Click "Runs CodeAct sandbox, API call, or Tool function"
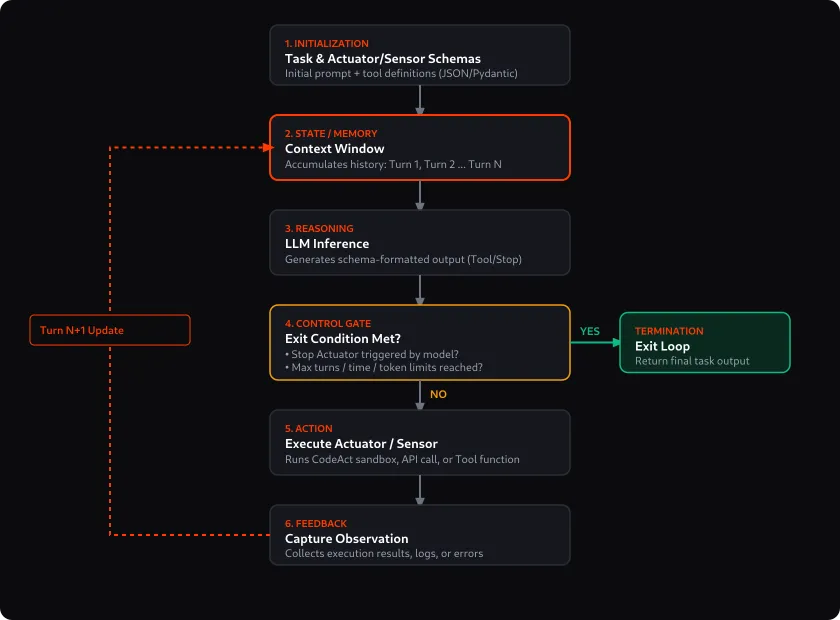The width and height of the screenshot is (840, 620). pos(402,459)
